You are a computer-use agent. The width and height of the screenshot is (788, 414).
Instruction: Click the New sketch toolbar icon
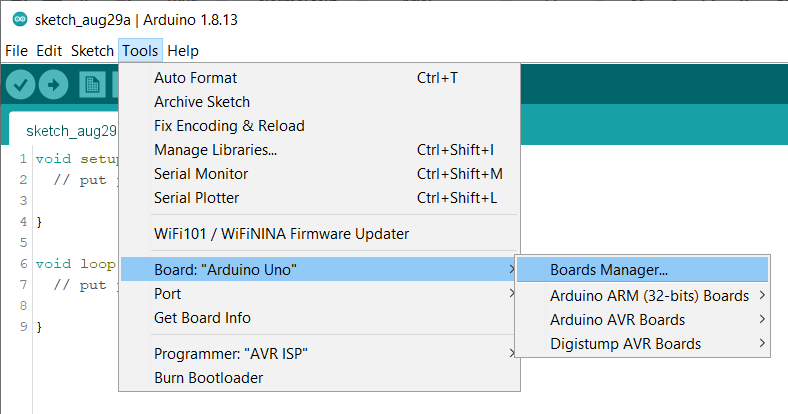click(x=93, y=86)
